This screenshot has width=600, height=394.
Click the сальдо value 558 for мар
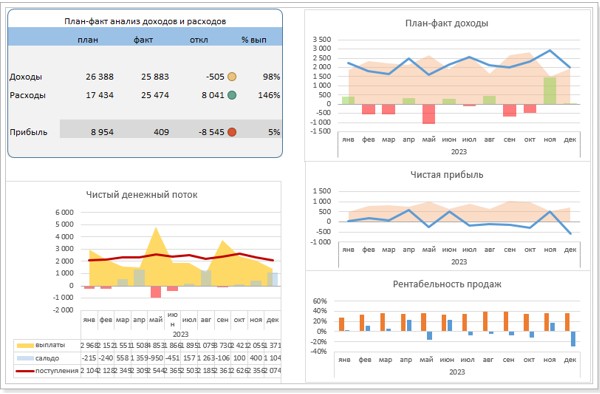point(122,358)
